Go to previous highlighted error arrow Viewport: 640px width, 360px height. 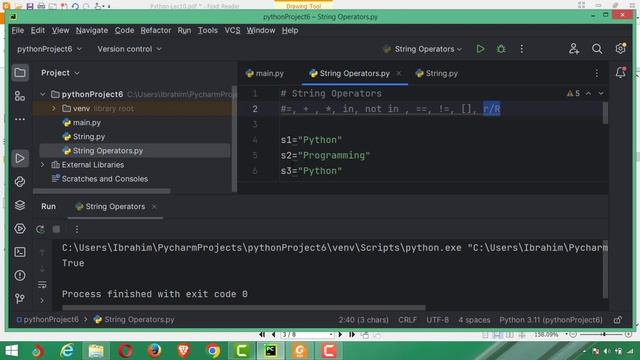point(589,93)
